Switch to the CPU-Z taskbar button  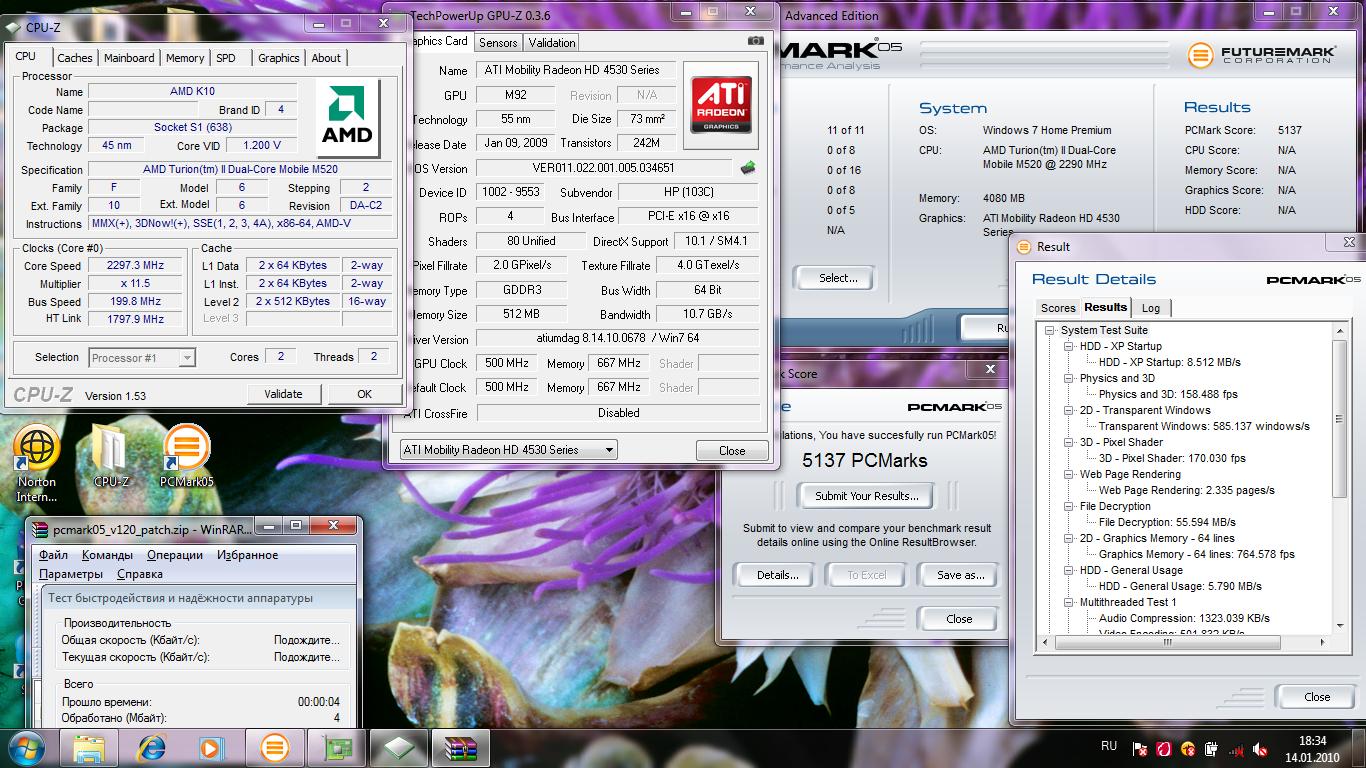[398, 747]
